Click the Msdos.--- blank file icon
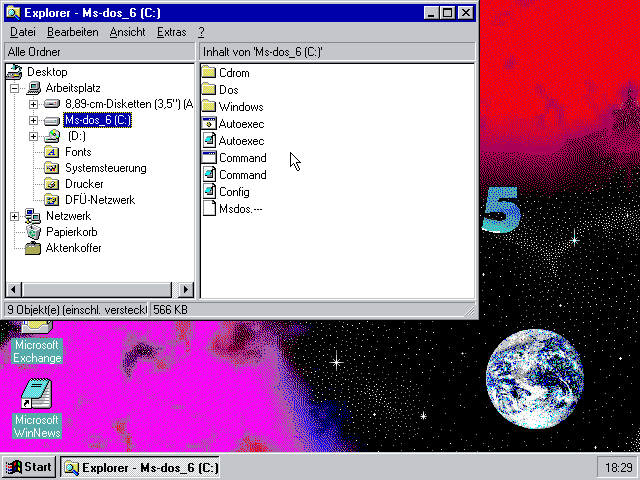Viewport: 640px width, 480px height. (209, 209)
